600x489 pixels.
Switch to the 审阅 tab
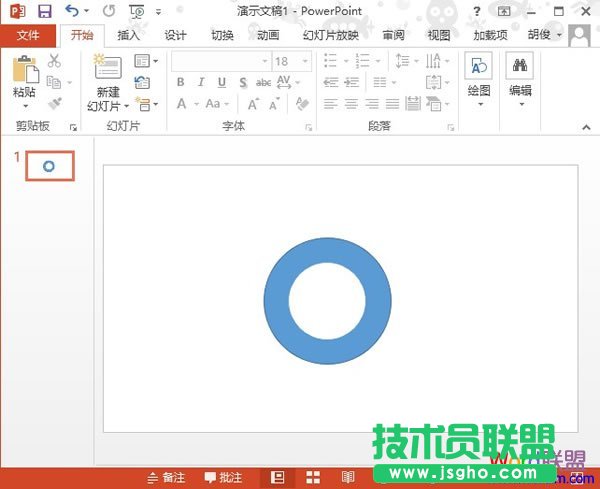tap(393, 36)
